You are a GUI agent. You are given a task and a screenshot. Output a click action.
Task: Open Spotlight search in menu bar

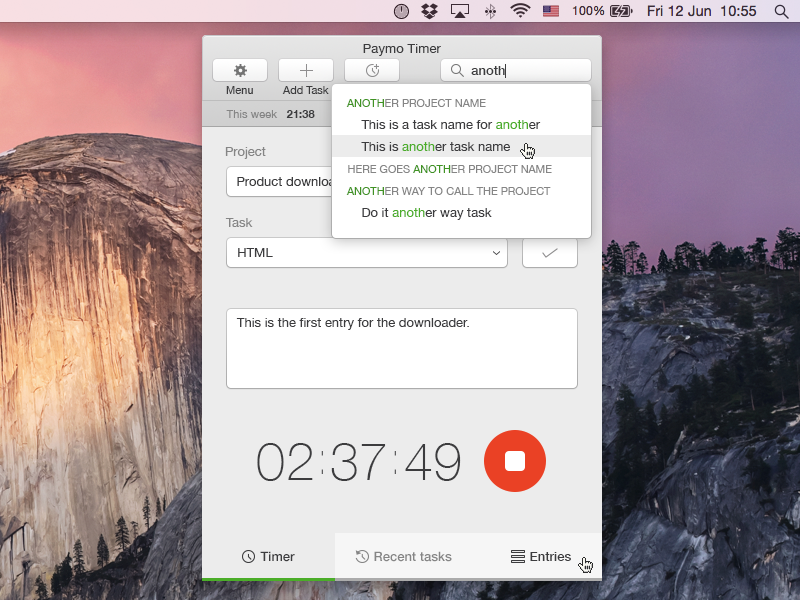(781, 11)
